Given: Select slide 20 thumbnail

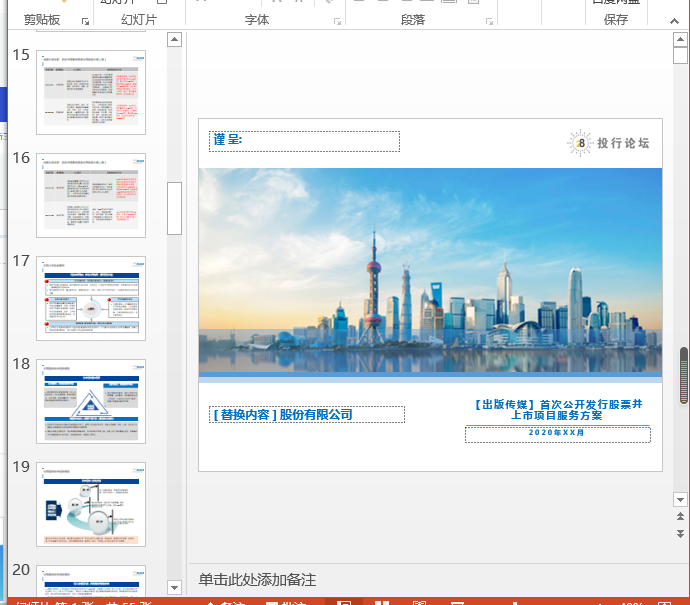Looking at the screenshot, I should click(x=91, y=581).
